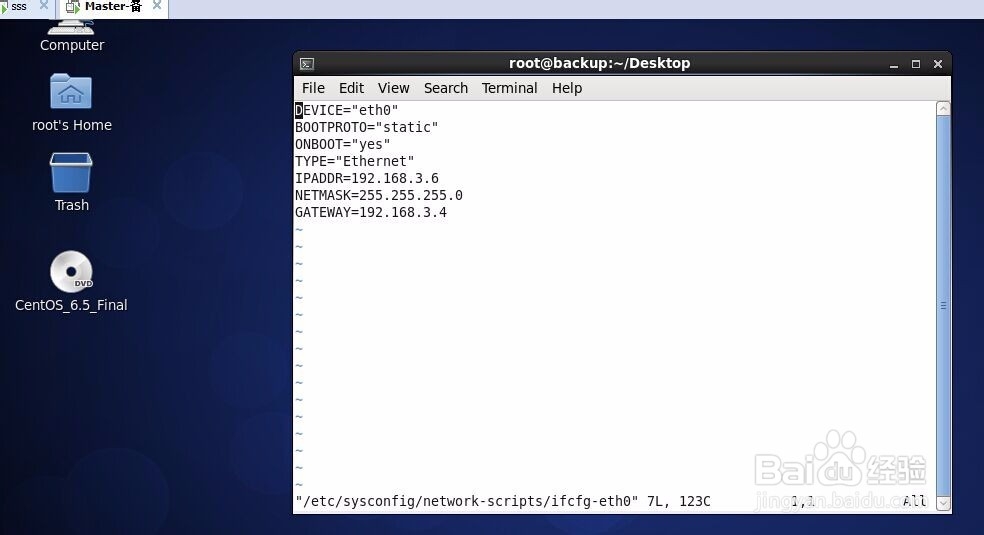This screenshot has height=535, width=984.
Task: Click the TYPE="Ethernet" line
Action: click(355, 161)
